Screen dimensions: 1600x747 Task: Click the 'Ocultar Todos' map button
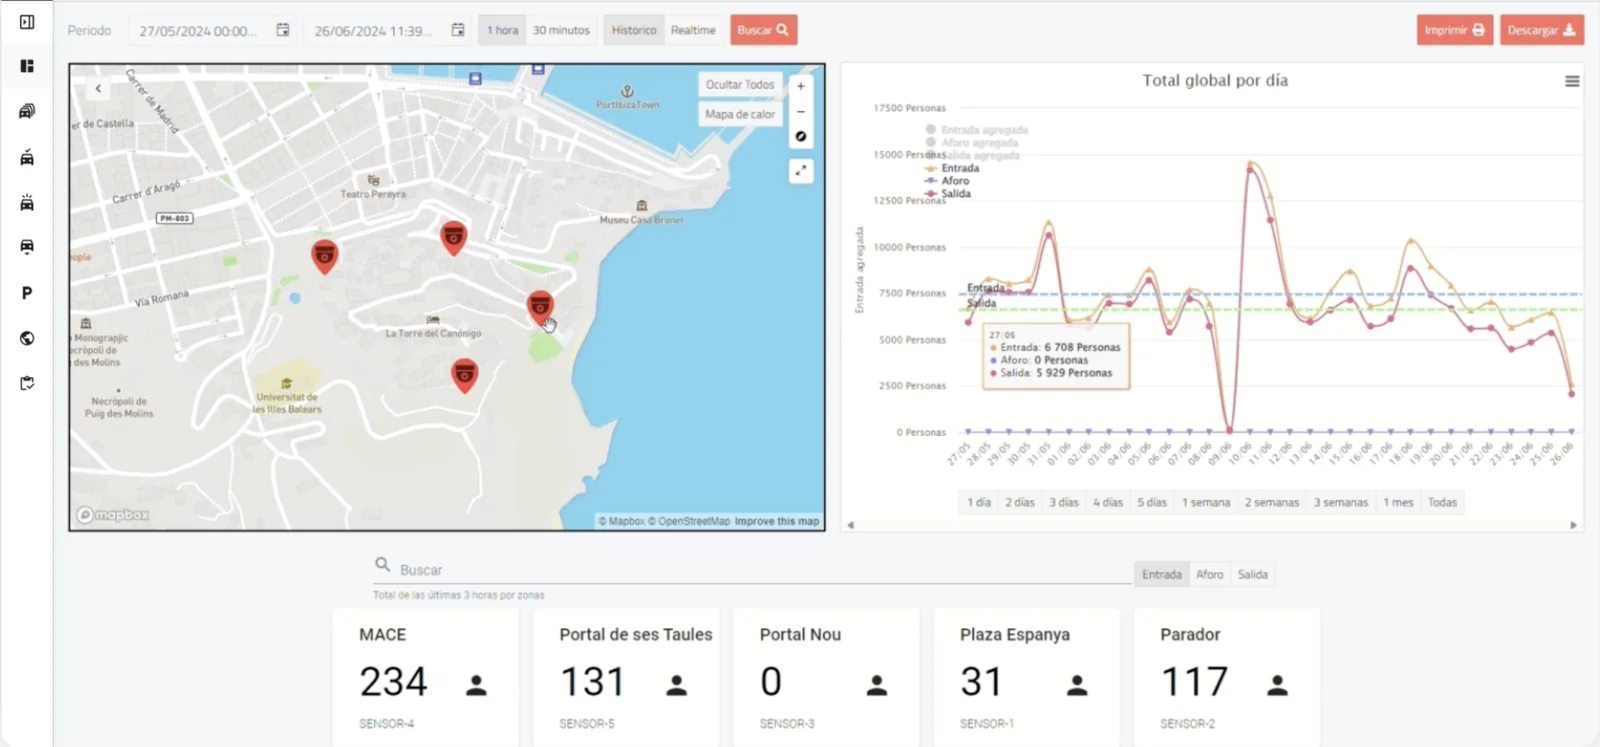(x=740, y=85)
